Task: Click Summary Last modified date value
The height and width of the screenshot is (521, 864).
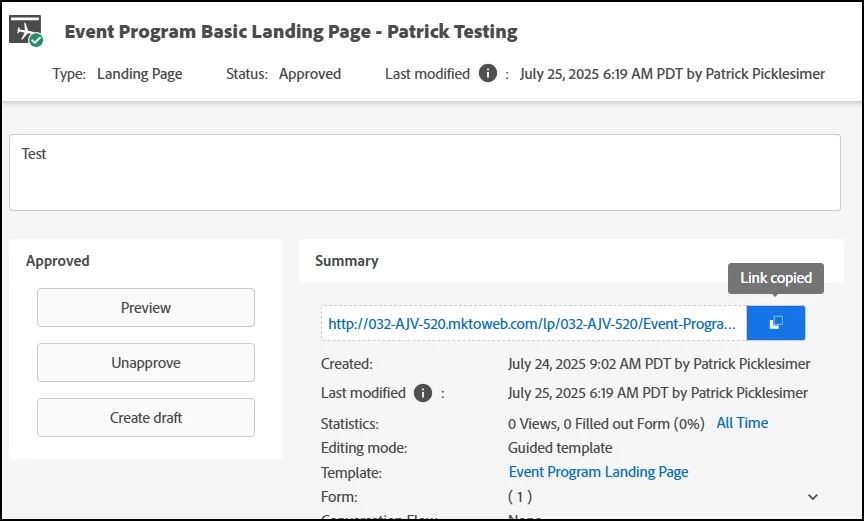Action: click(658, 393)
